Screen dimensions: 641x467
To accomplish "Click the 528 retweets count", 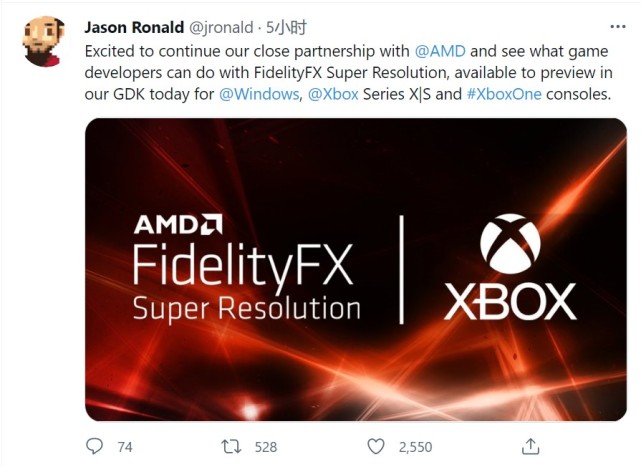I will [x=266, y=447].
